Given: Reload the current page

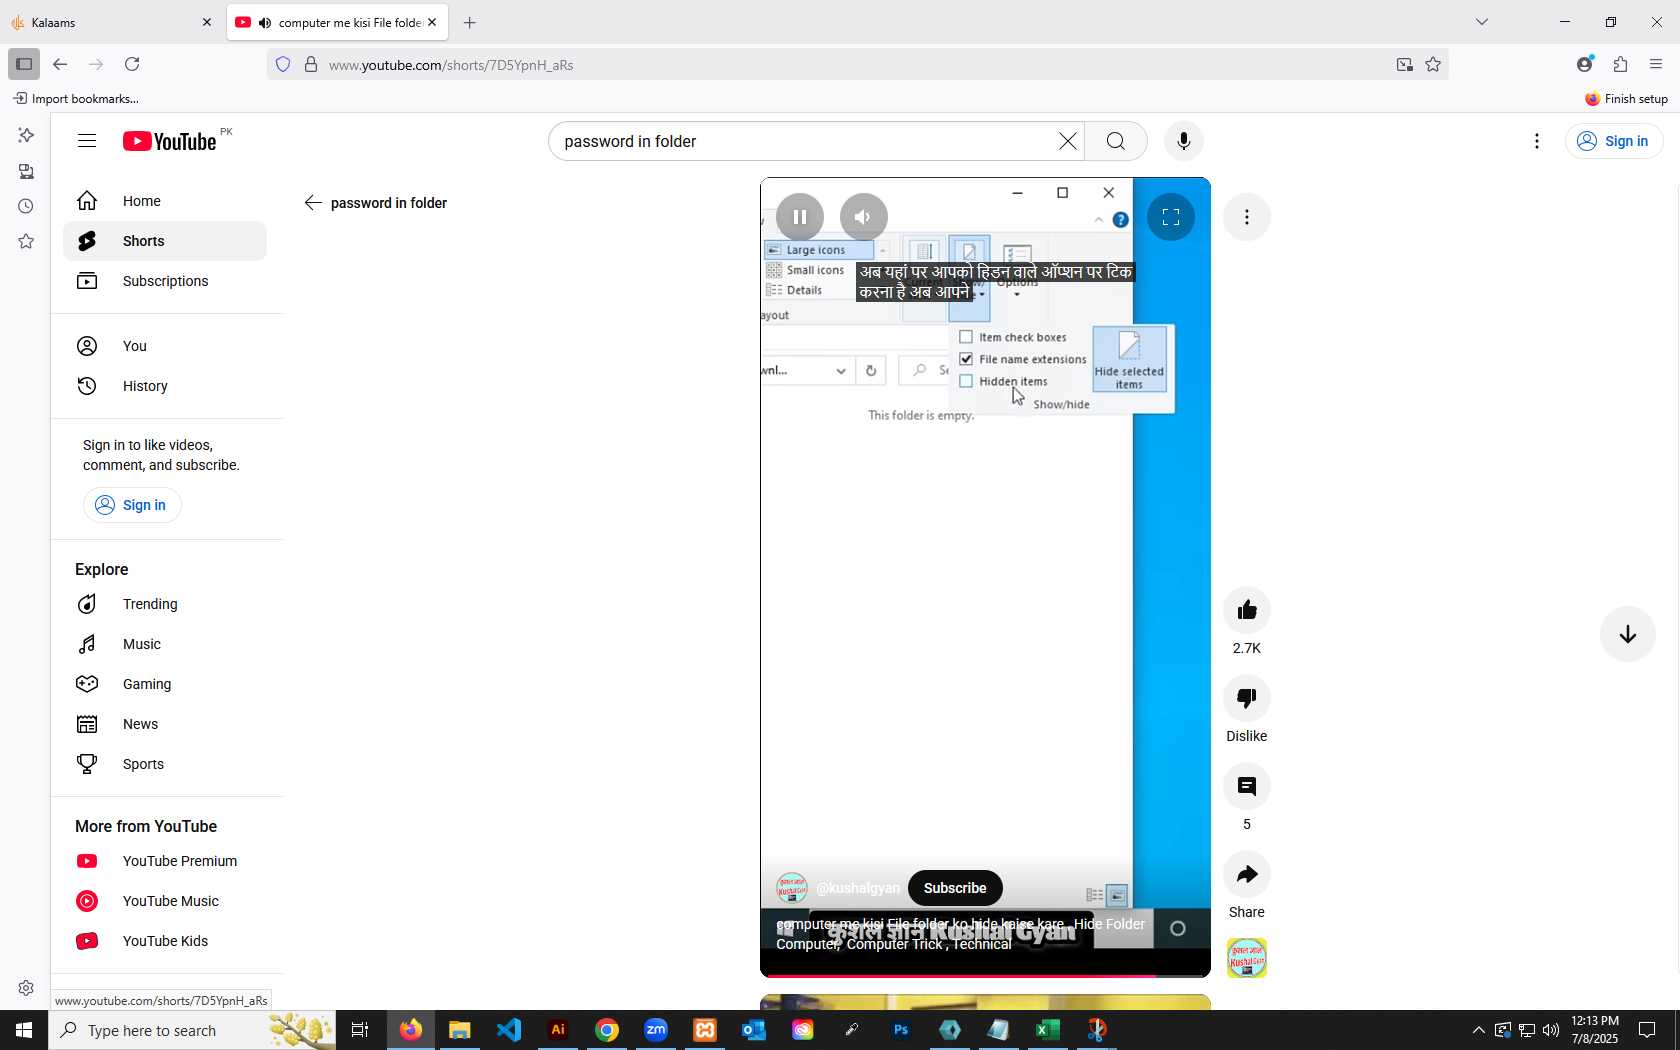Looking at the screenshot, I should pyautogui.click(x=132, y=64).
